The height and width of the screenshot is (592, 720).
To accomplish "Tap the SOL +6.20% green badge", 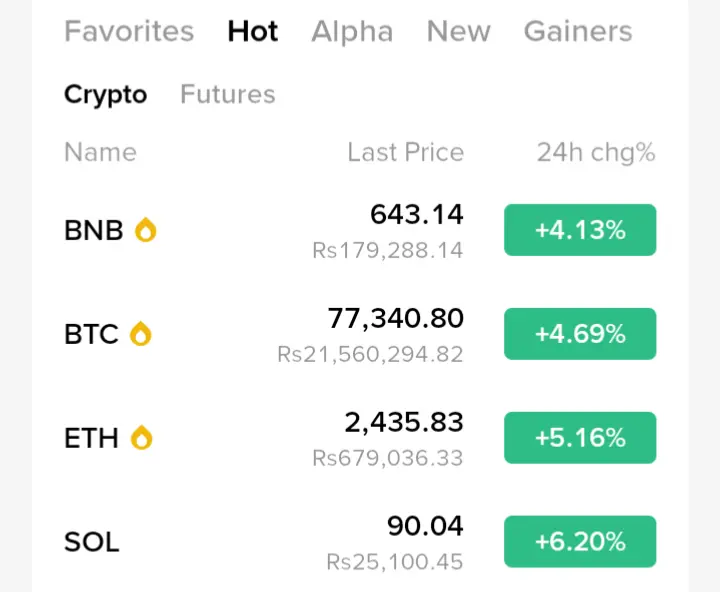I will tap(580, 542).
